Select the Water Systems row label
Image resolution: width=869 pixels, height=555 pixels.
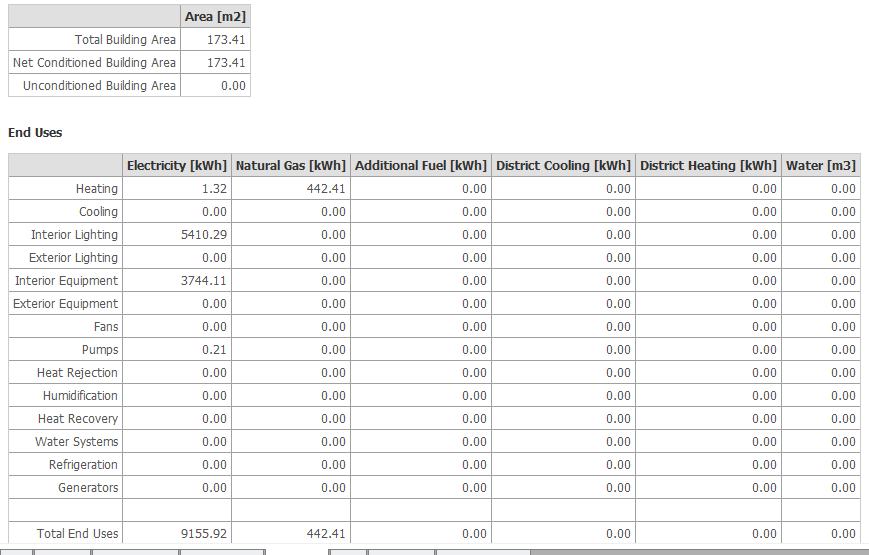(76, 442)
